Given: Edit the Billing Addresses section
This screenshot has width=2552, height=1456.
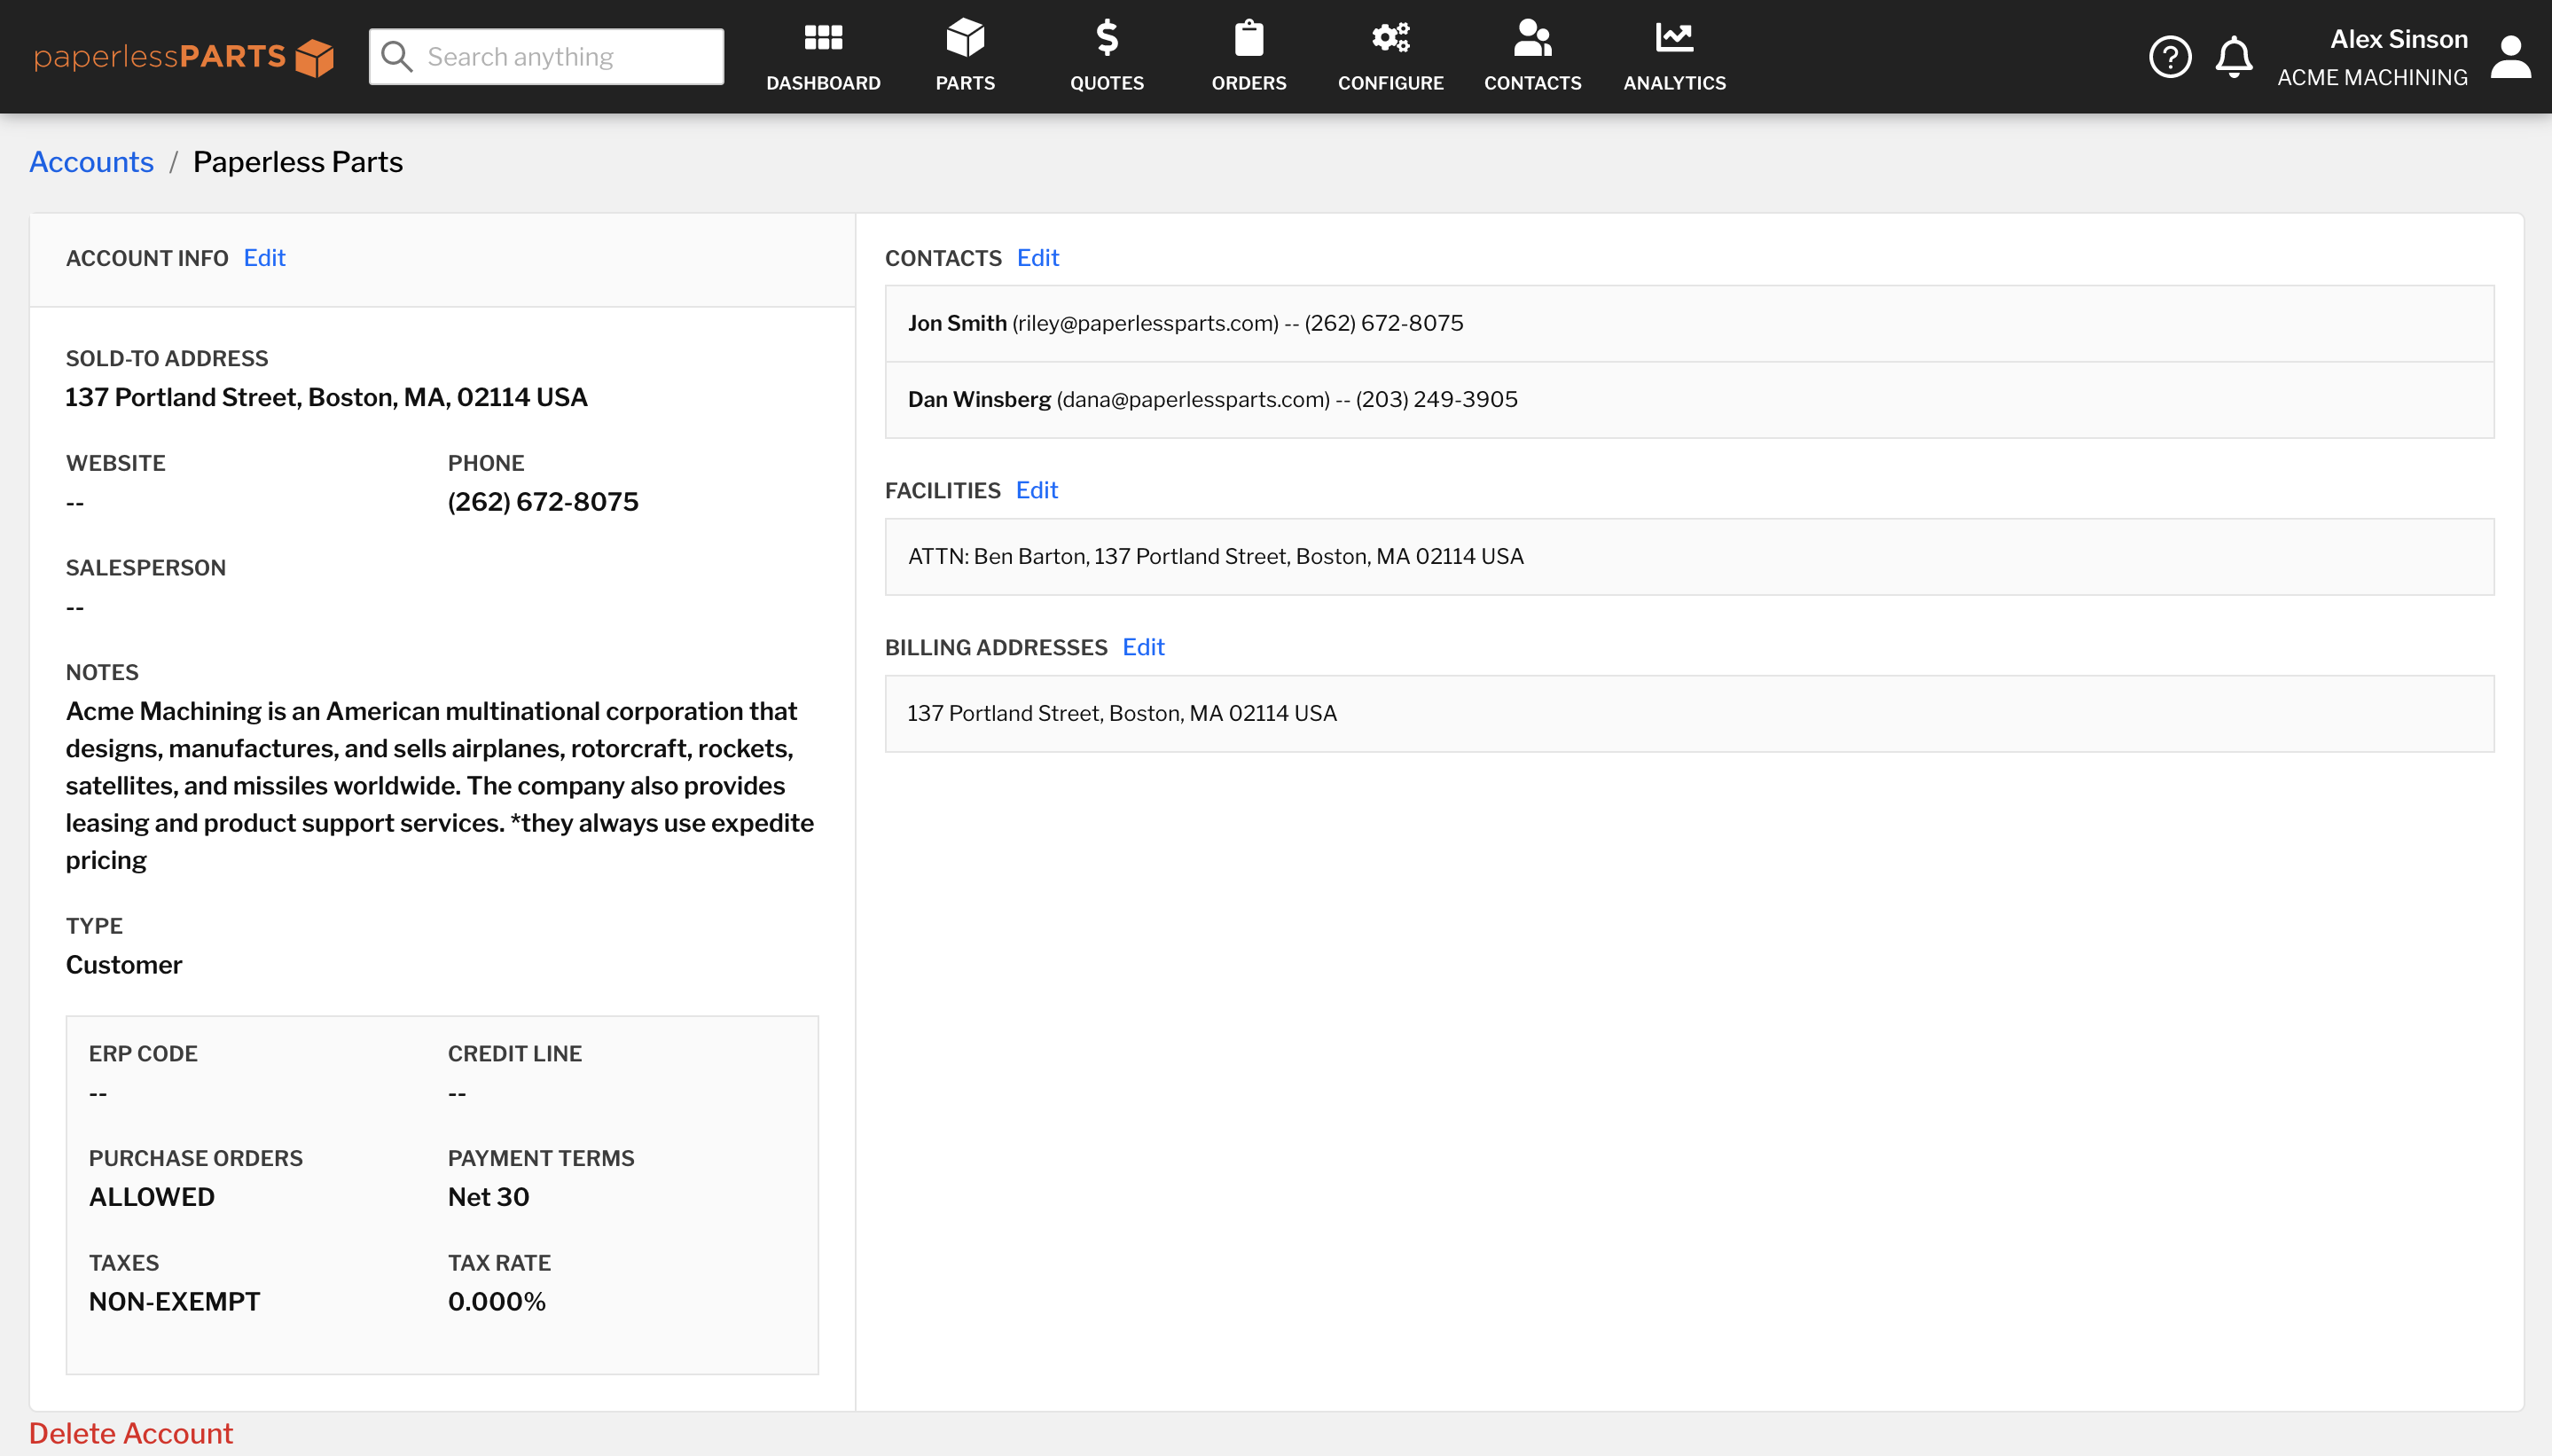Looking at the screenshot, I should coord(1143,647).
